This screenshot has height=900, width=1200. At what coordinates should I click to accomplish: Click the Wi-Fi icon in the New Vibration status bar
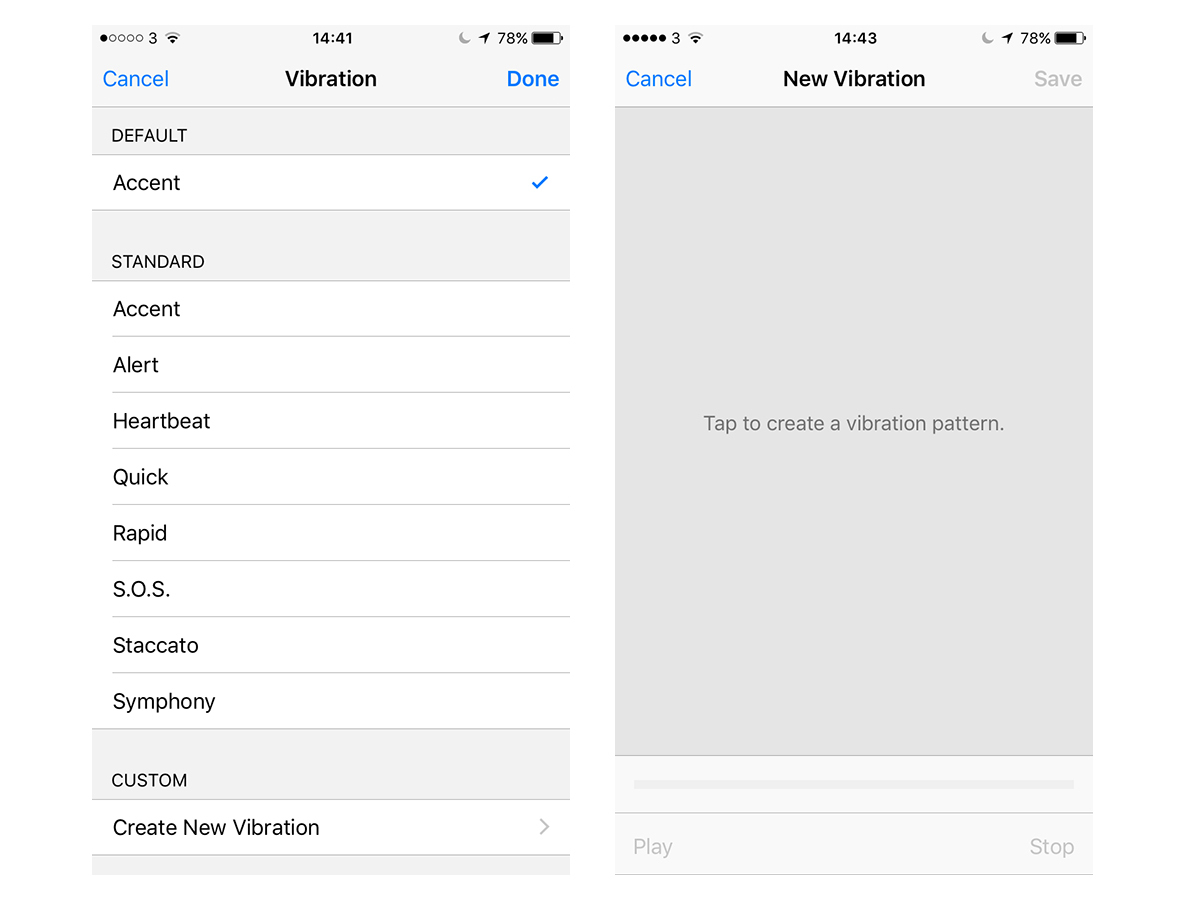pyautogui.click(x=696, y=38)
